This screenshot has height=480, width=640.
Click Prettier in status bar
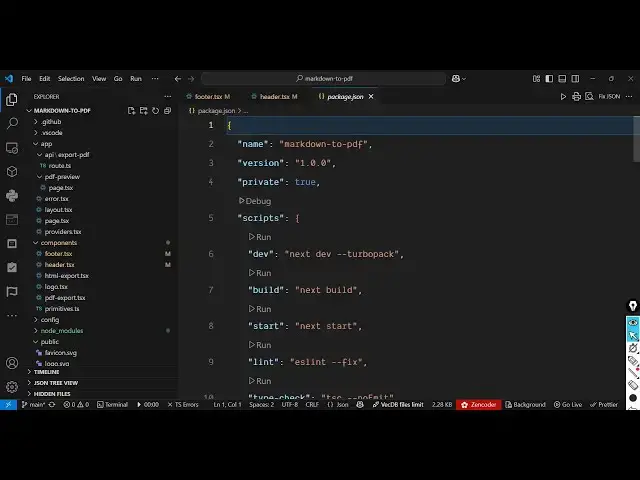click(x=604, y=404)
